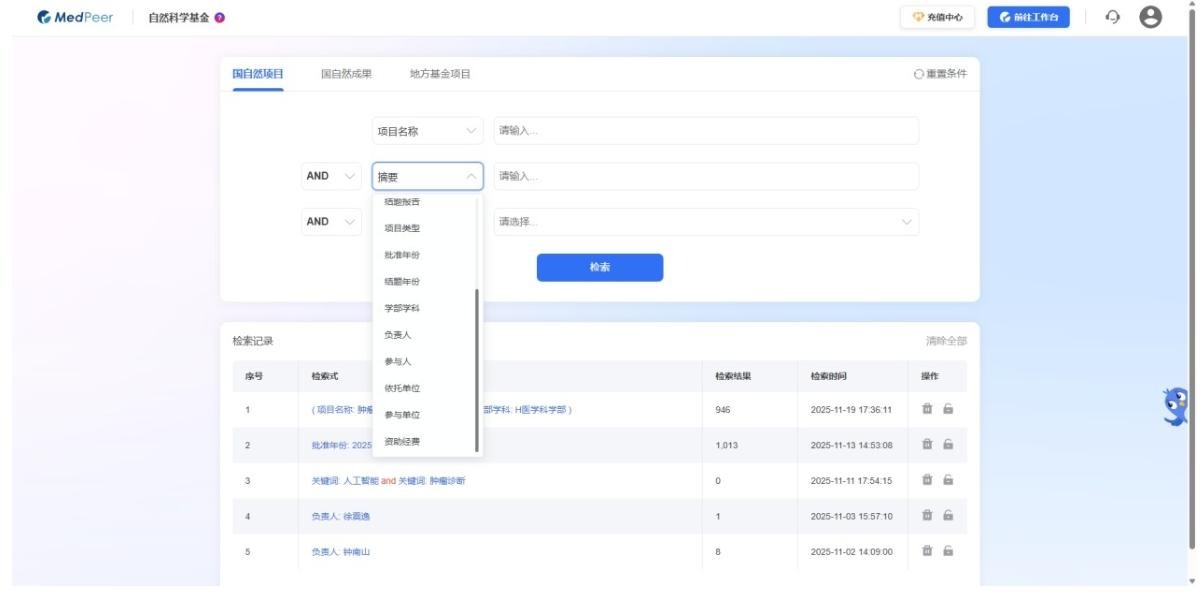This screenshot has height=598, width=1202.
Task: Expand the first AND operator dropdown
Action: (x=330, y=176)
